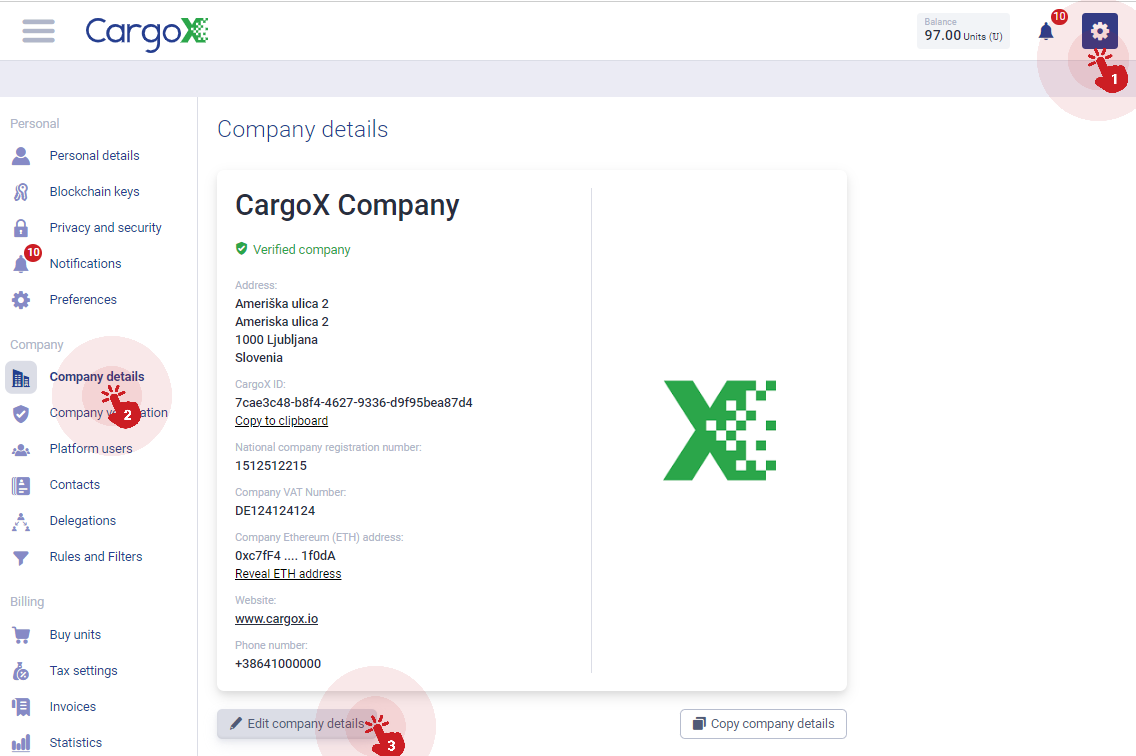Copy CargoX ID to clipboard
This screenshot has width=1136, height=756.
pos(281,421)
